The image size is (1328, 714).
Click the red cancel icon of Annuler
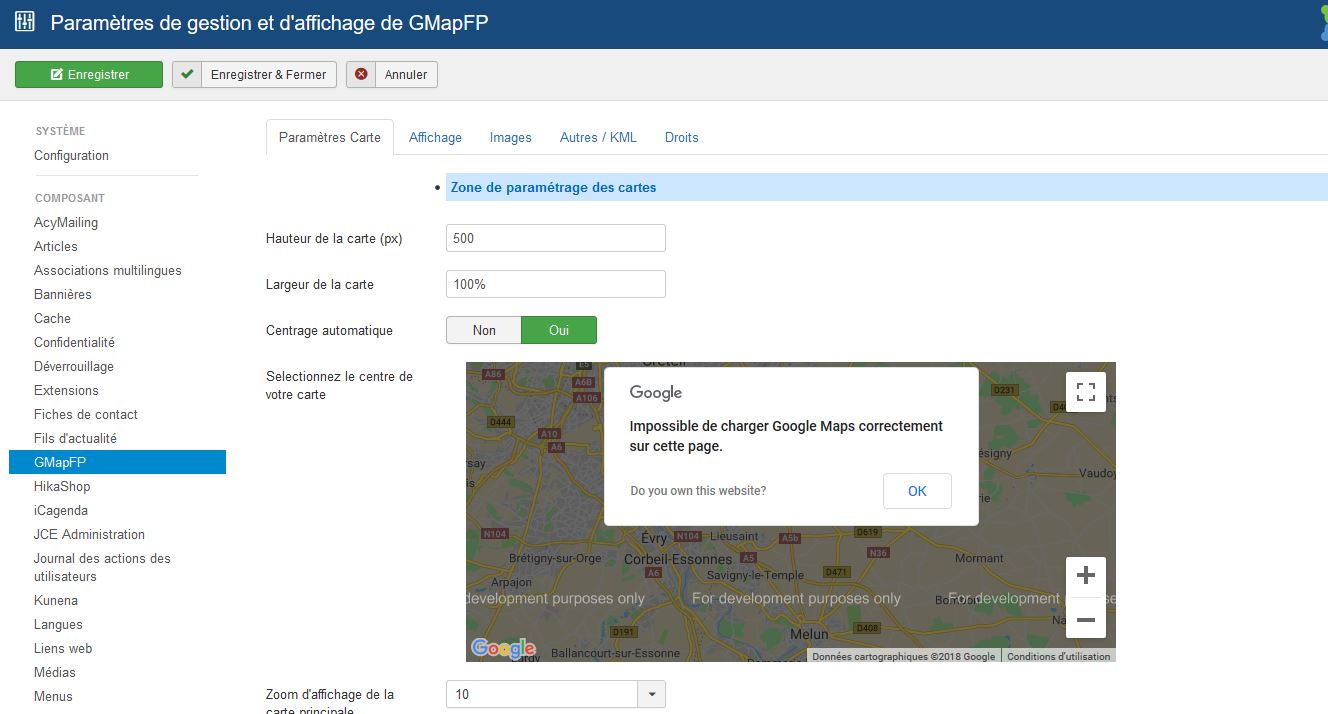click(x=361, y=74)
